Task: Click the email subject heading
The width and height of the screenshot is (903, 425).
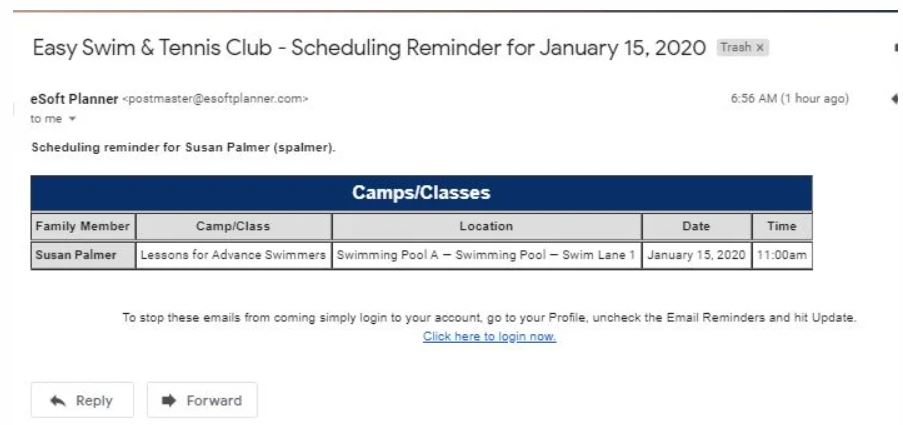Action: 370,48
